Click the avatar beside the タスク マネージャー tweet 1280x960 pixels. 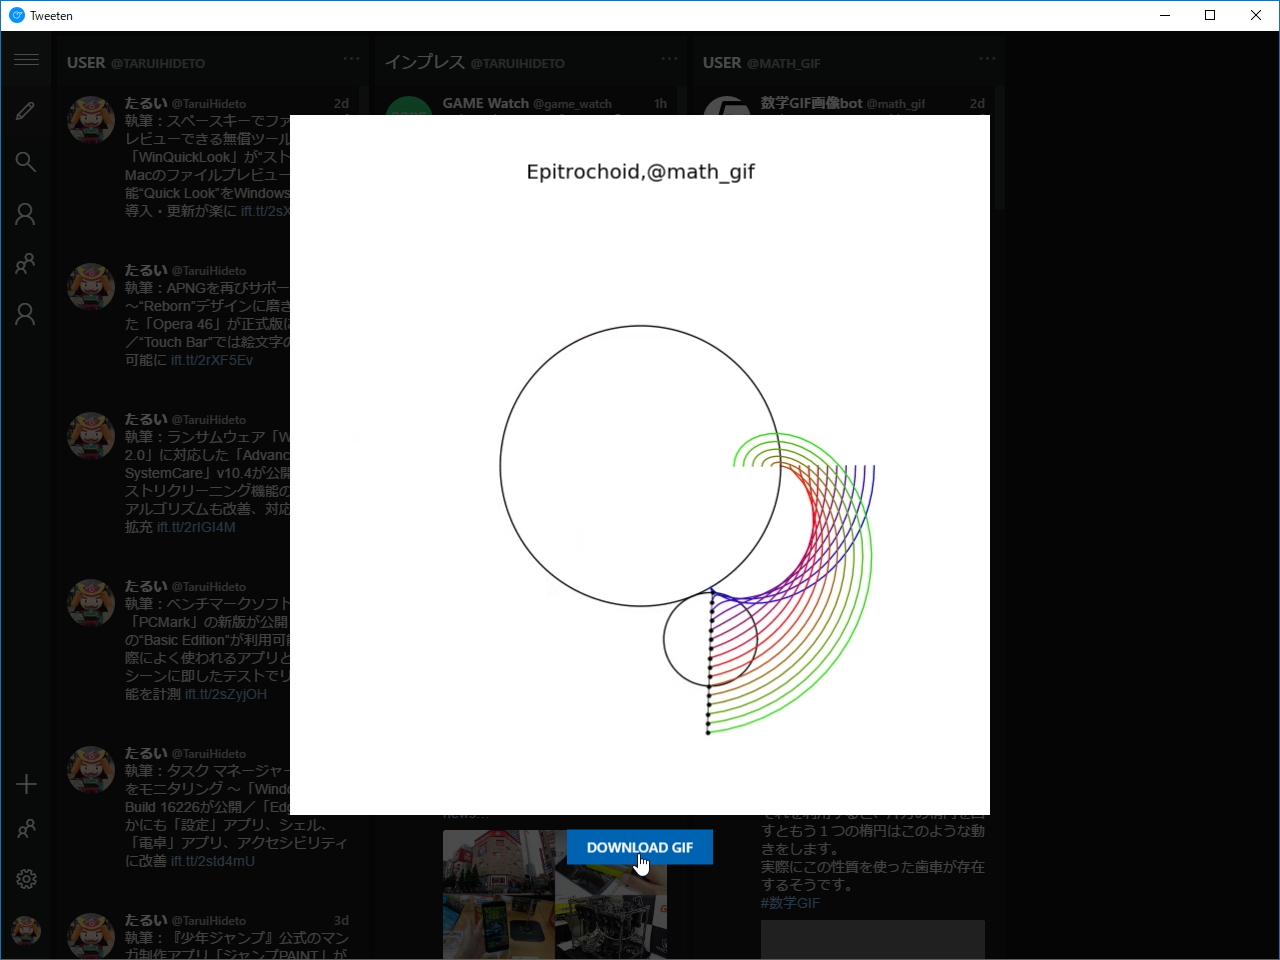click(91, 770)
